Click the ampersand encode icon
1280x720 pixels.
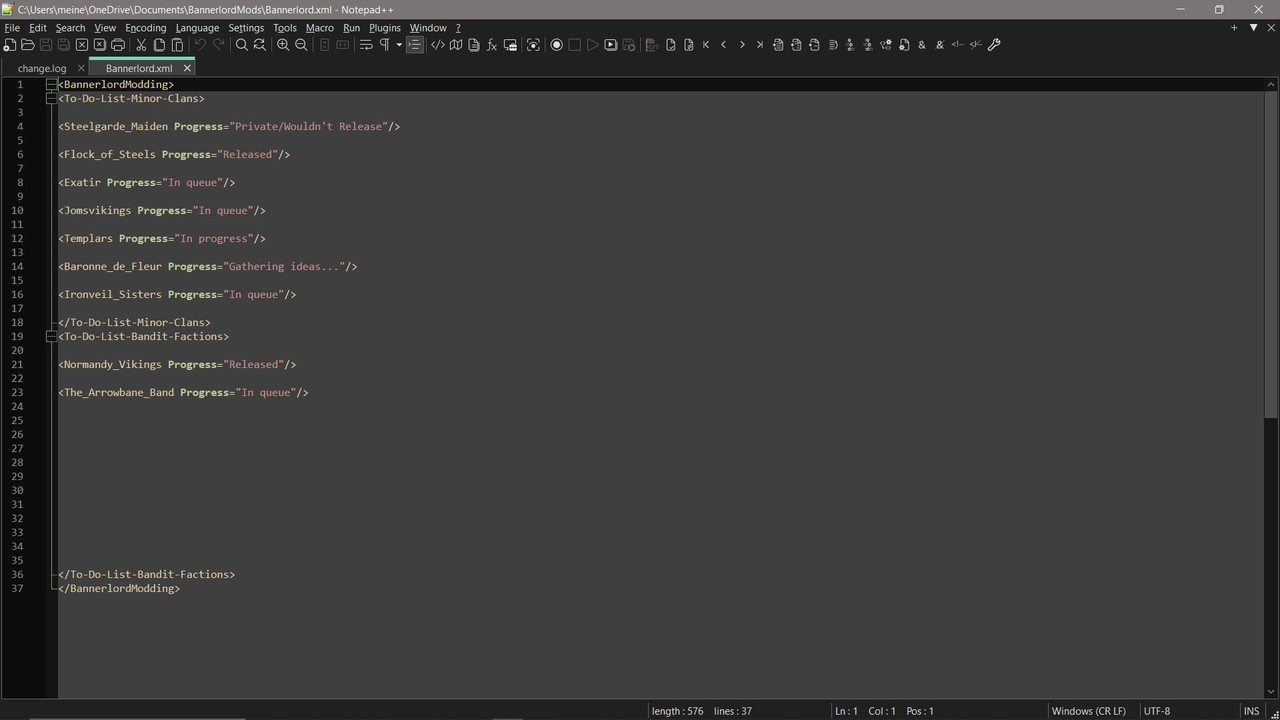point(922,45)
